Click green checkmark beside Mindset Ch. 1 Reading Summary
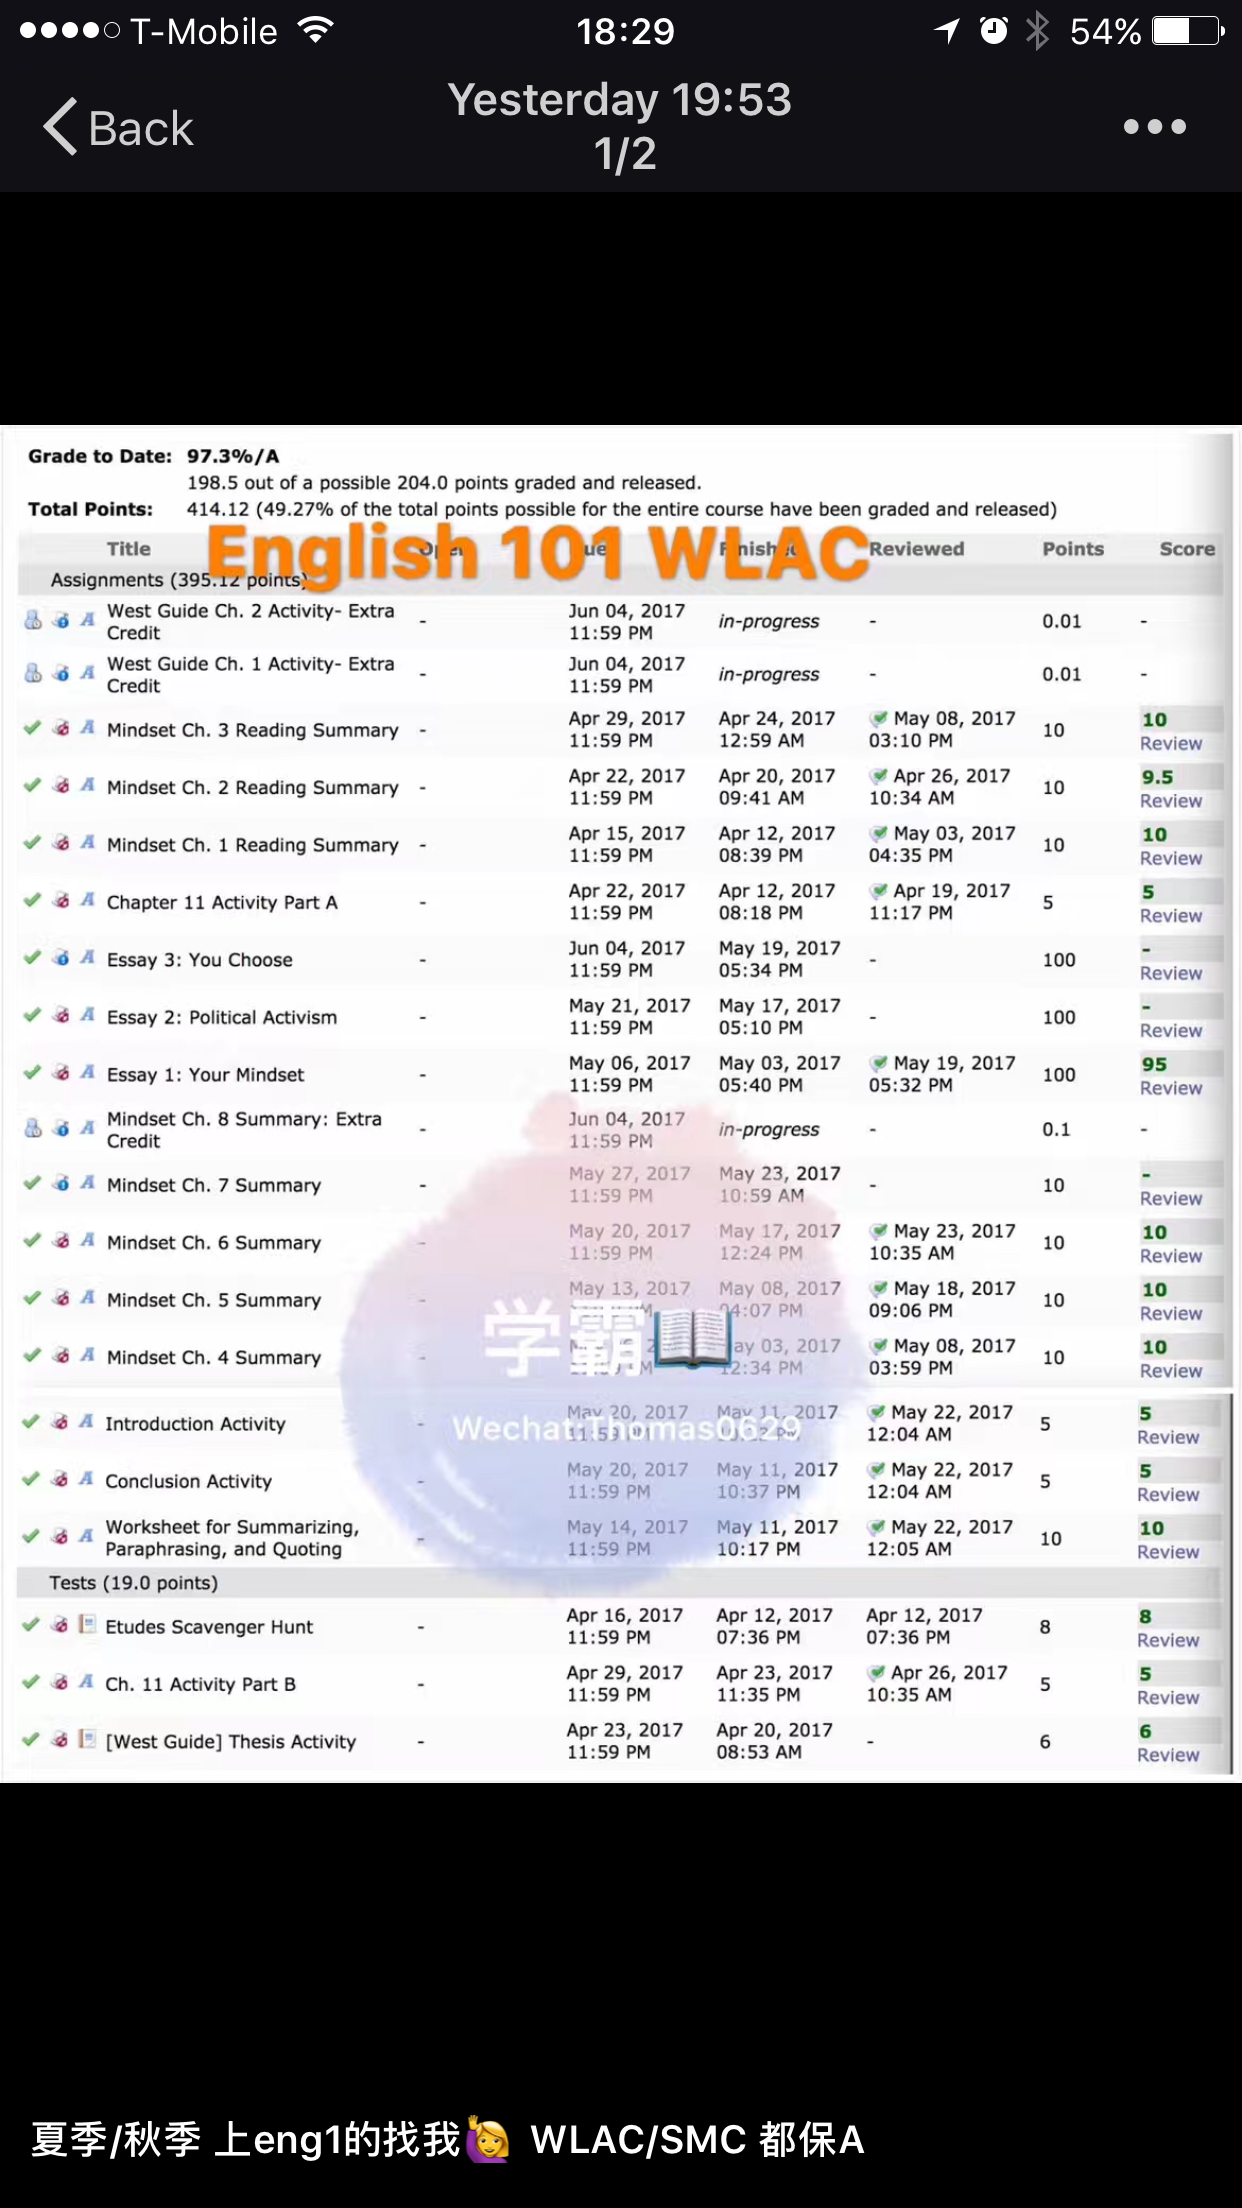Screen dimensions: 1242x2208 [32, 843]
